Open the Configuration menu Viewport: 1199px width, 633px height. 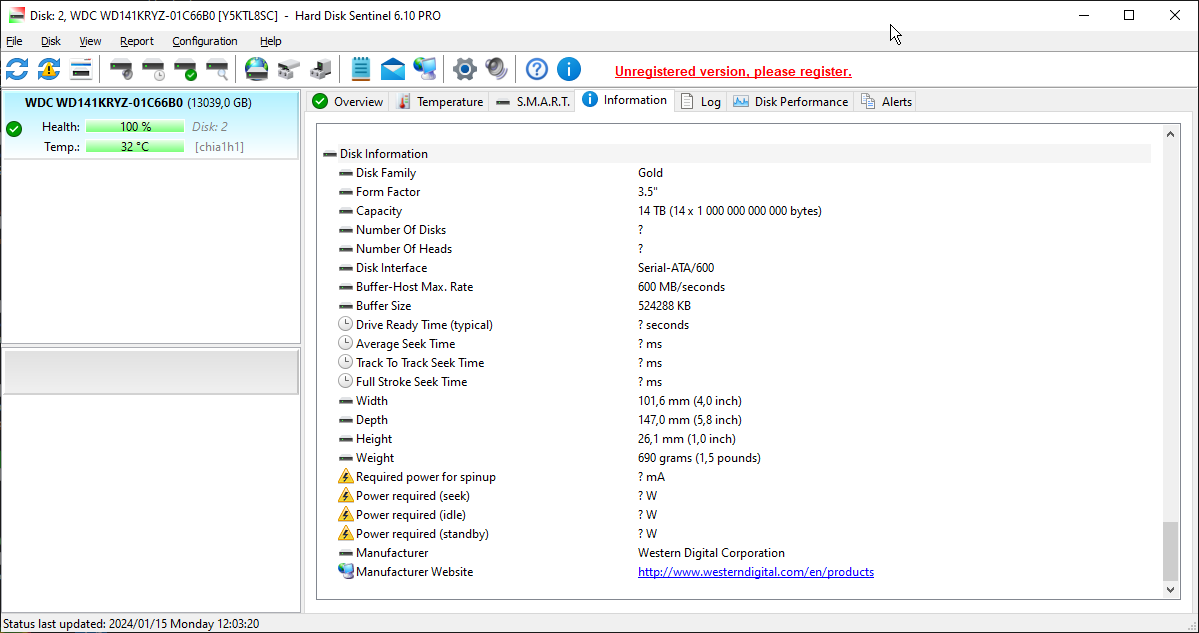pyautogui.click(x=205, y=41)
